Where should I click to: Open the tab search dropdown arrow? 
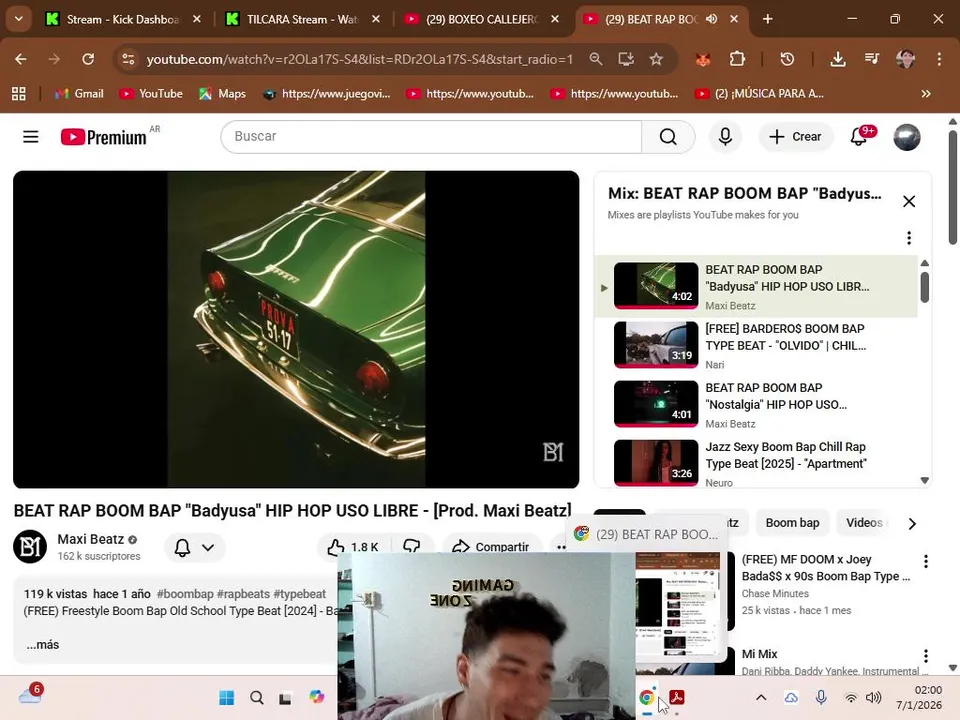18,19
